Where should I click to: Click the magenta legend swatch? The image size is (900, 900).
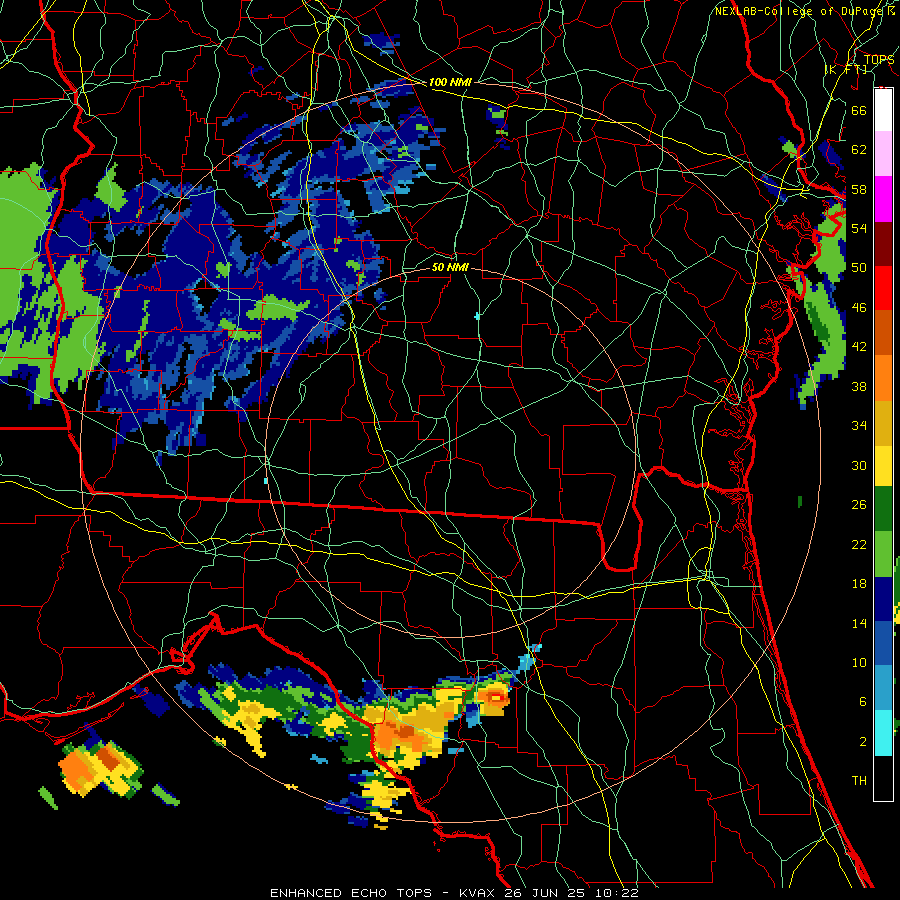[x=883, y=199]
